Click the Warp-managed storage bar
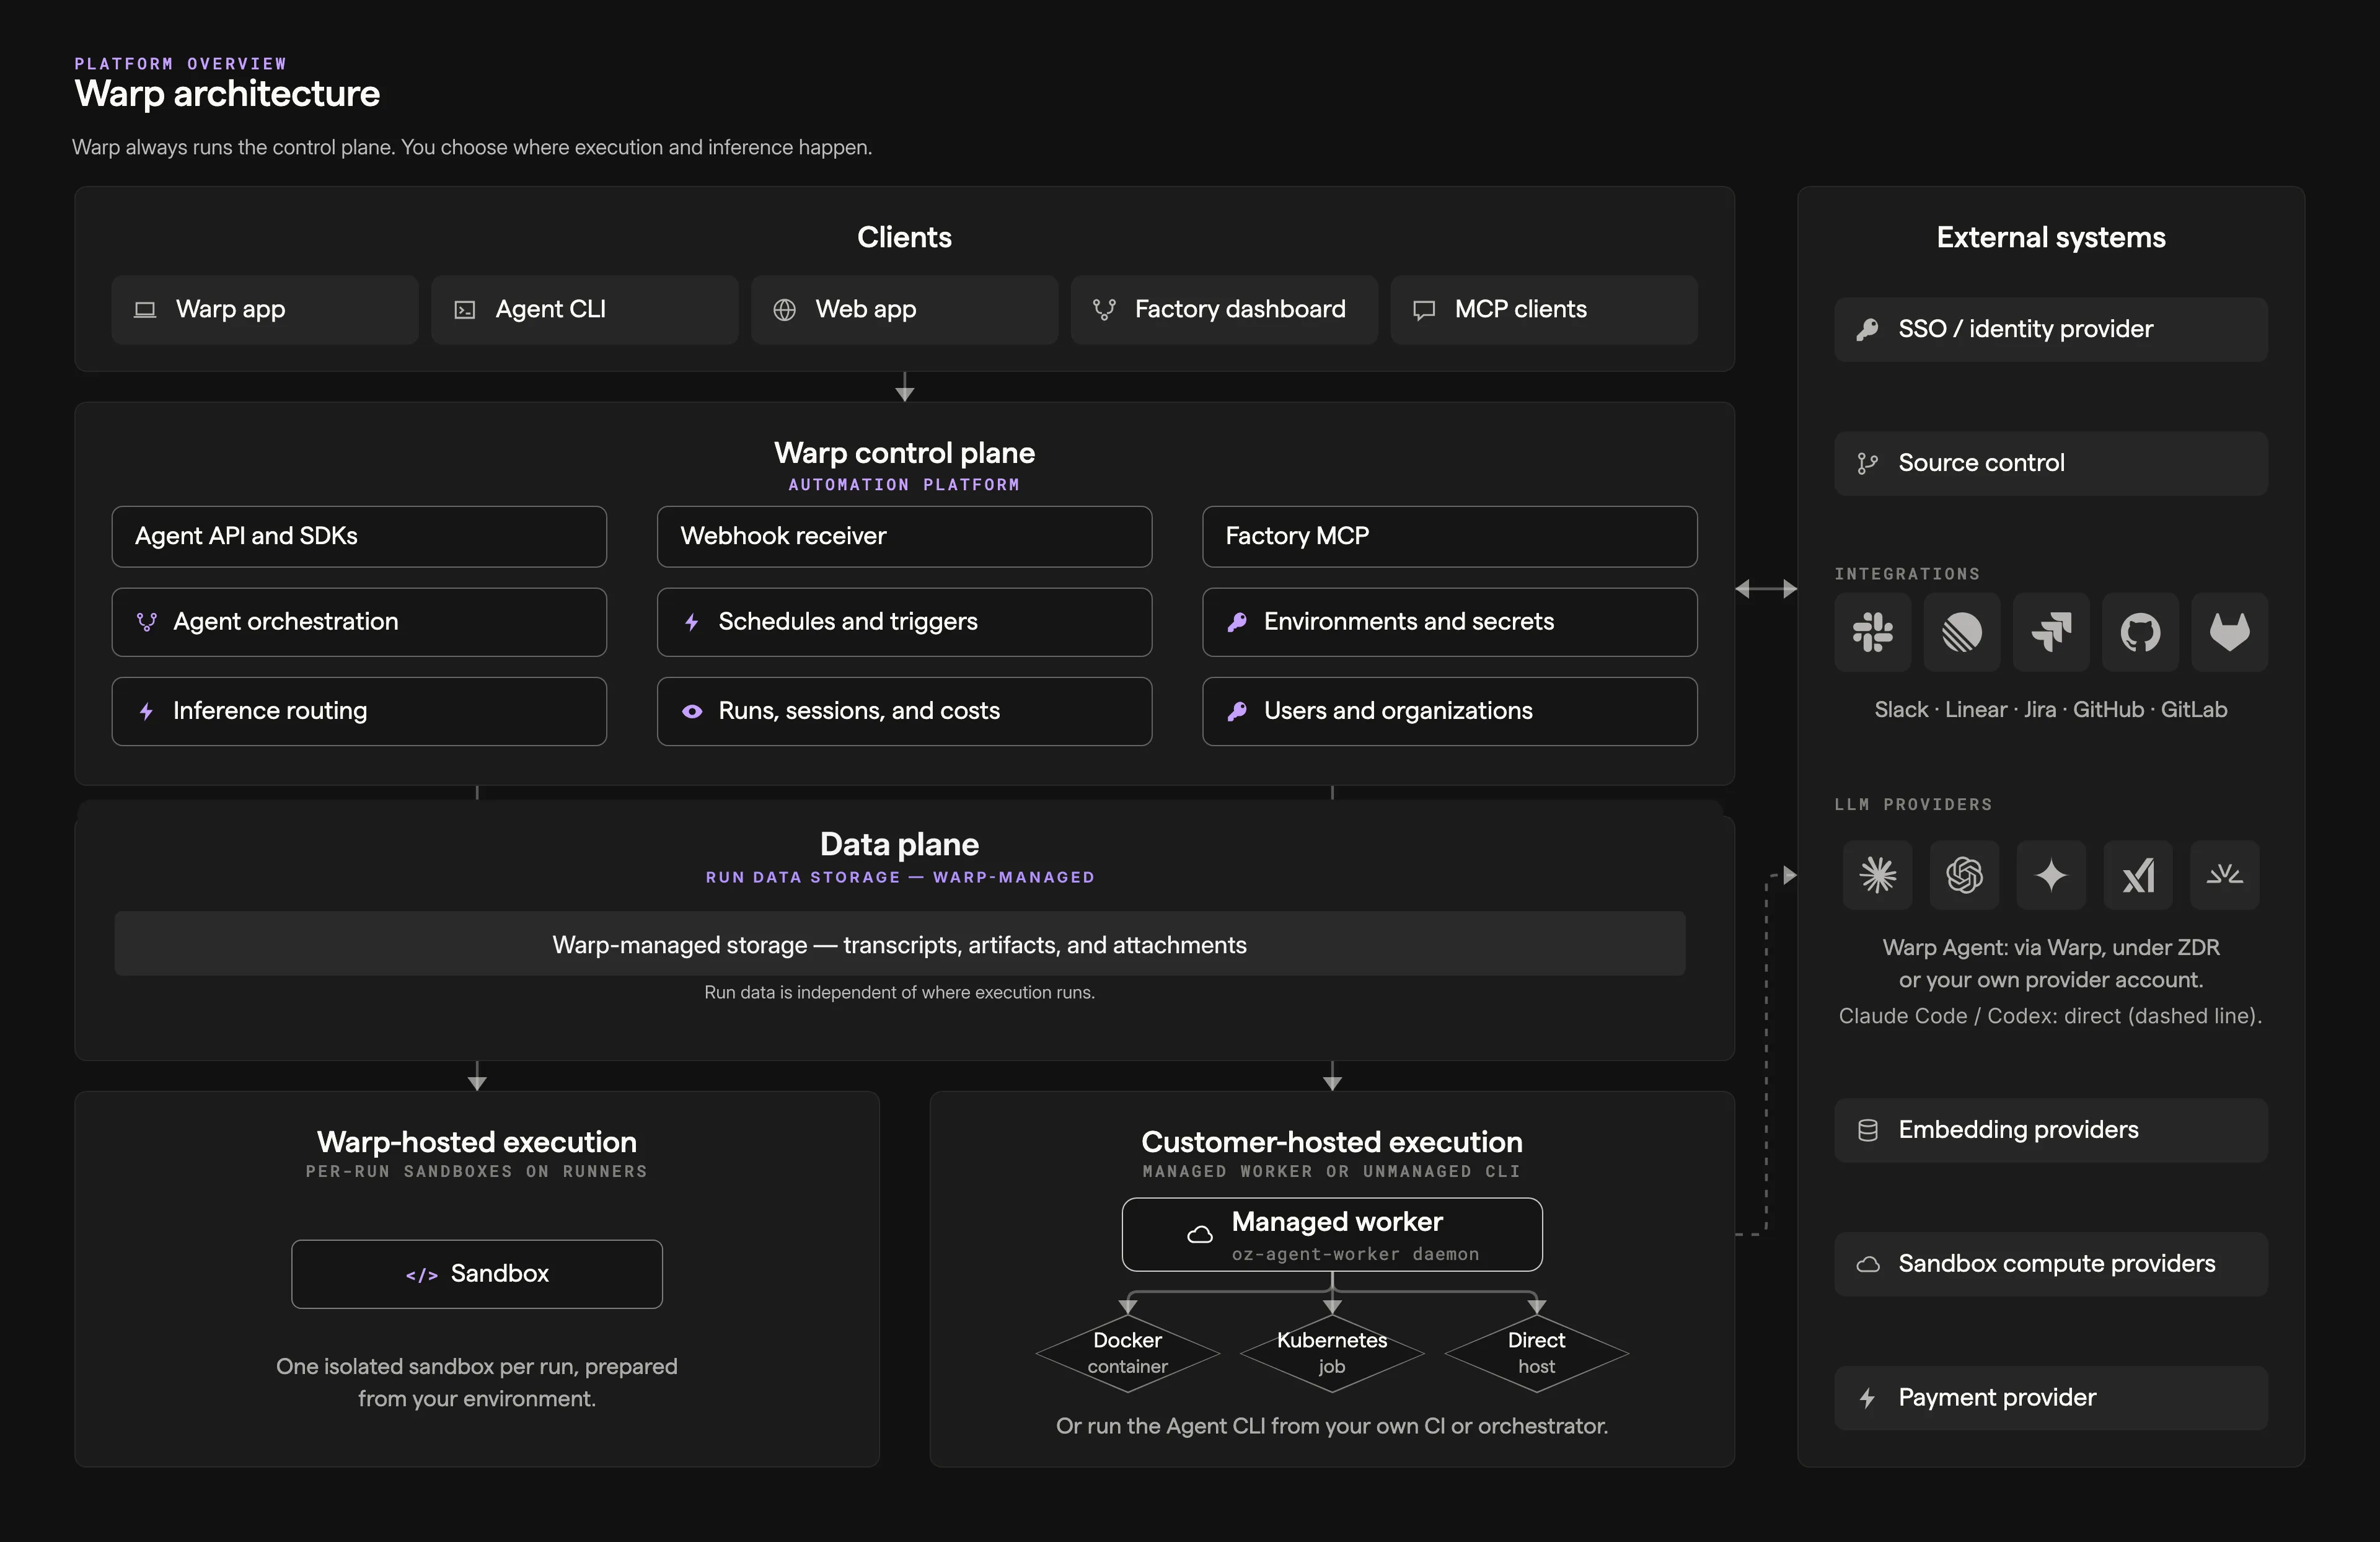Screen dimensions: 2380x1542 click(x=900, y=944)
